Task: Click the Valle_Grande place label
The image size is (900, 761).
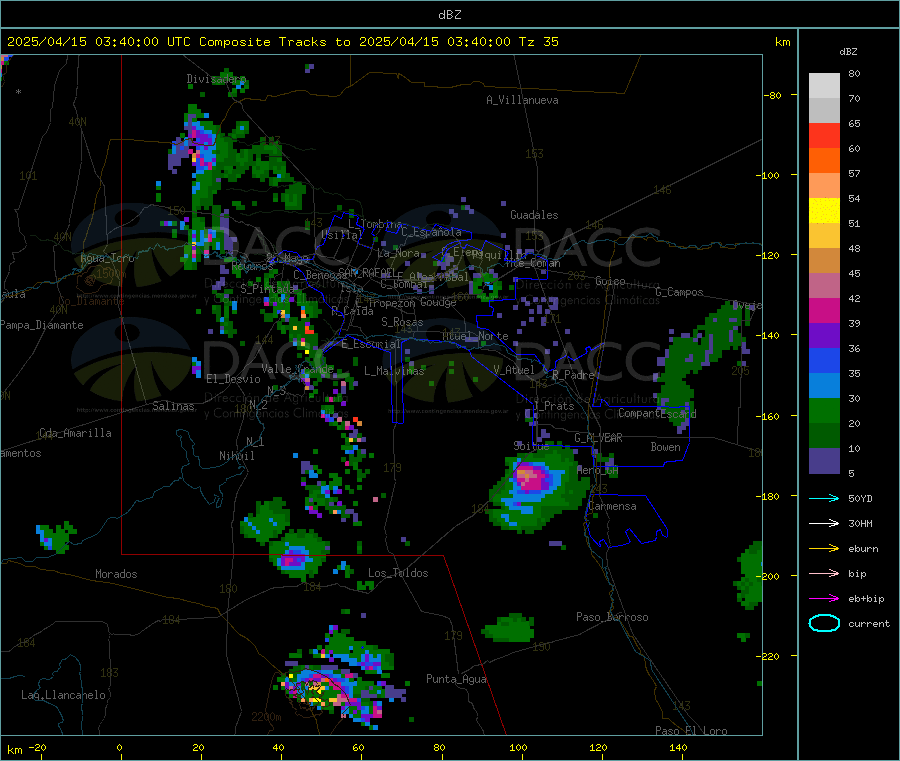Action: point(297,369)
